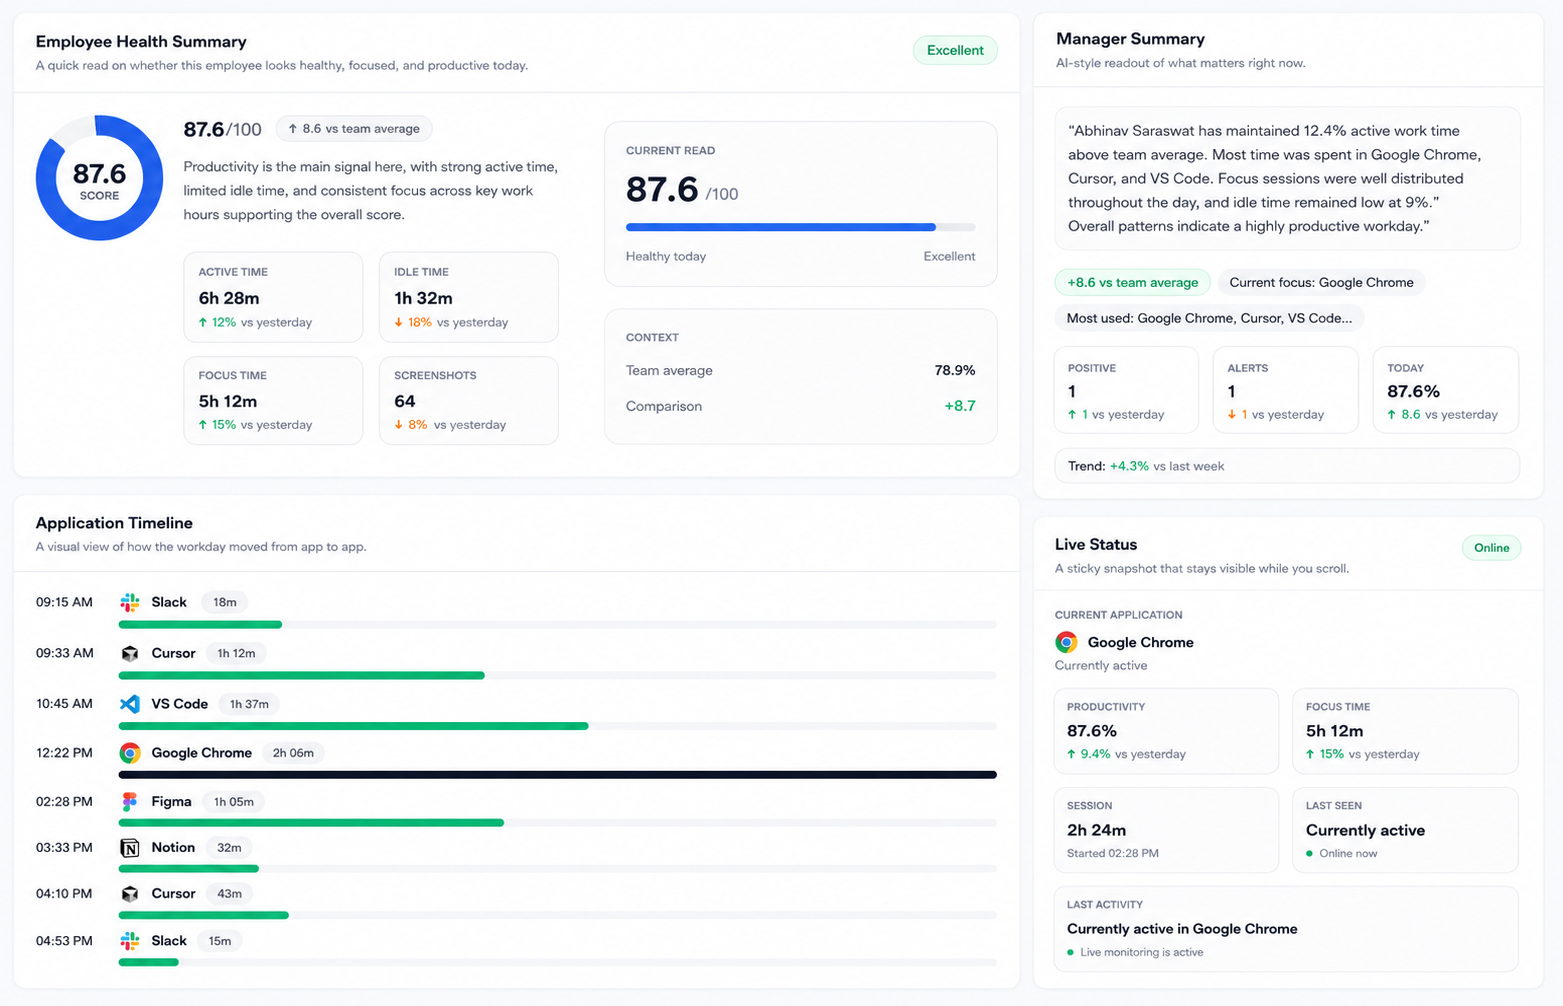The image size is (1563, 1006).
Task: Click the 43m Cursor duration badge
Action: click(229, 894)
